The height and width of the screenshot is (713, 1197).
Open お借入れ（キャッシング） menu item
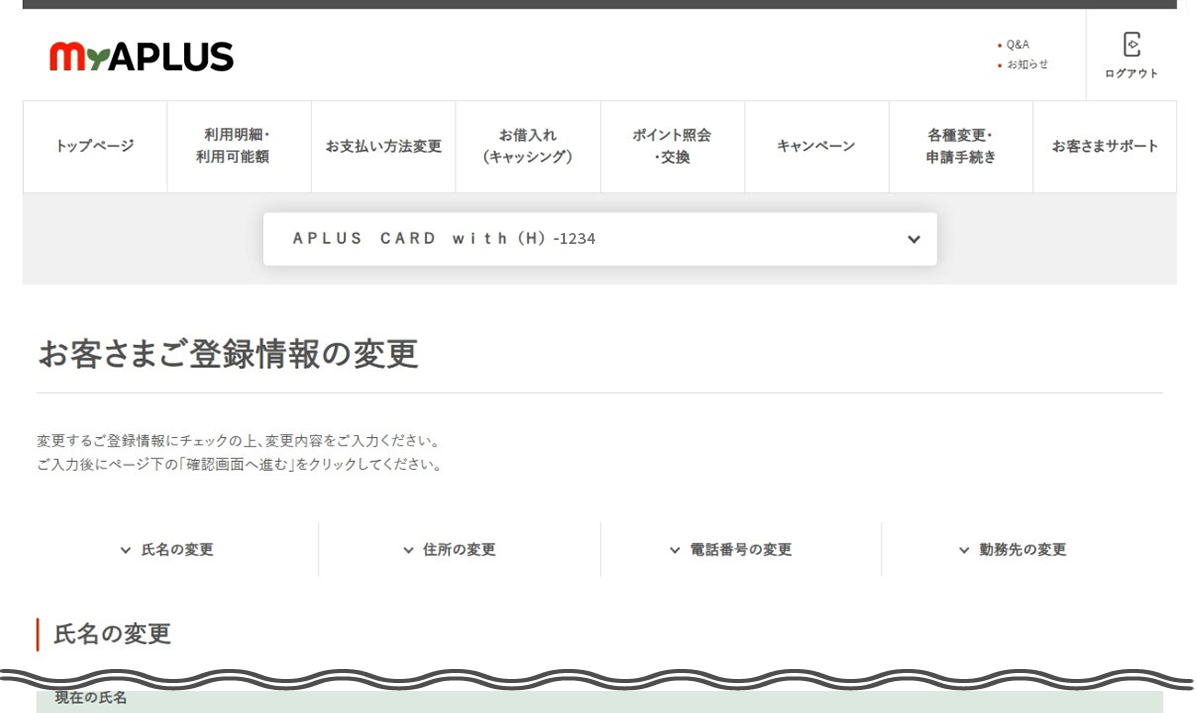(527, 146)
